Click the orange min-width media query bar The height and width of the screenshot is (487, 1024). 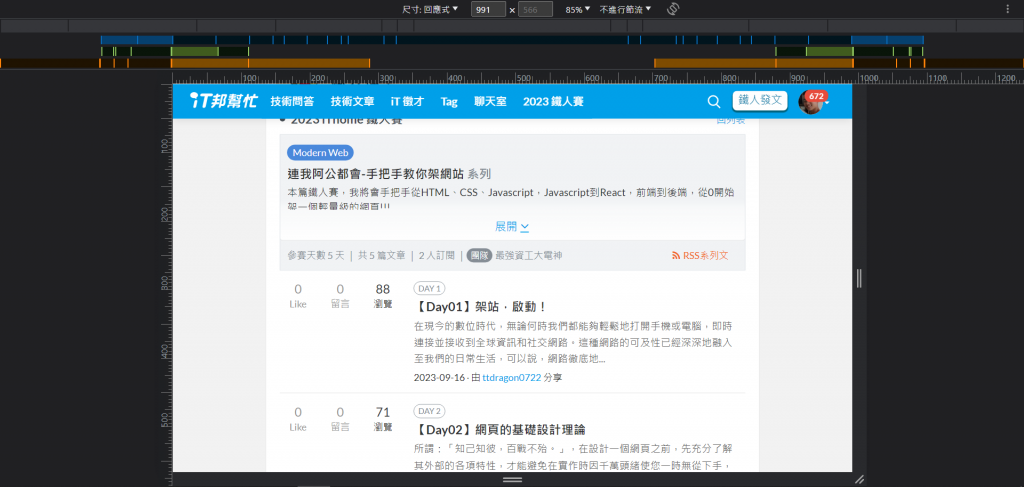pyautogui.click(x=270, y=63)
